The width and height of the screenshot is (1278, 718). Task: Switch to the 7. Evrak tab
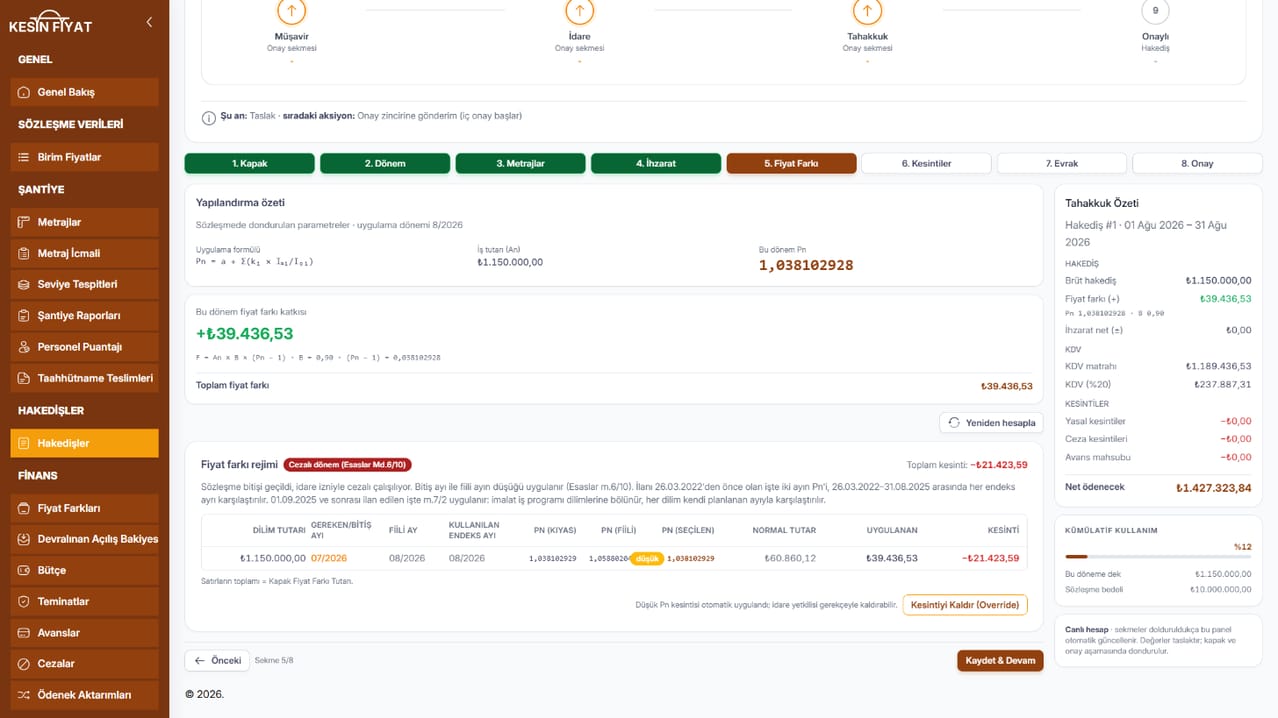point(1062,163)
